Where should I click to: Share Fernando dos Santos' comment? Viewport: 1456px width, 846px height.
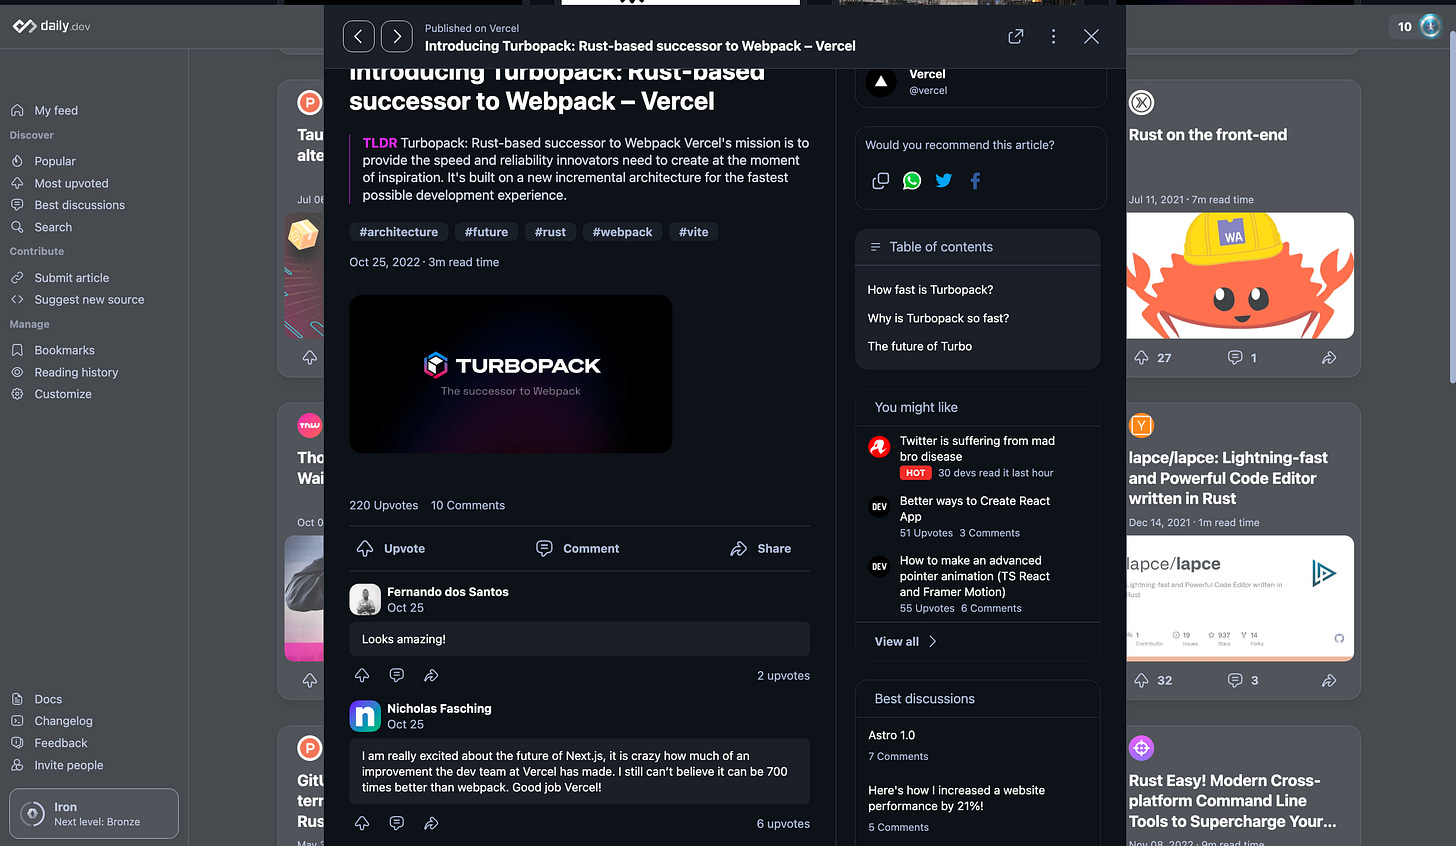431,676
